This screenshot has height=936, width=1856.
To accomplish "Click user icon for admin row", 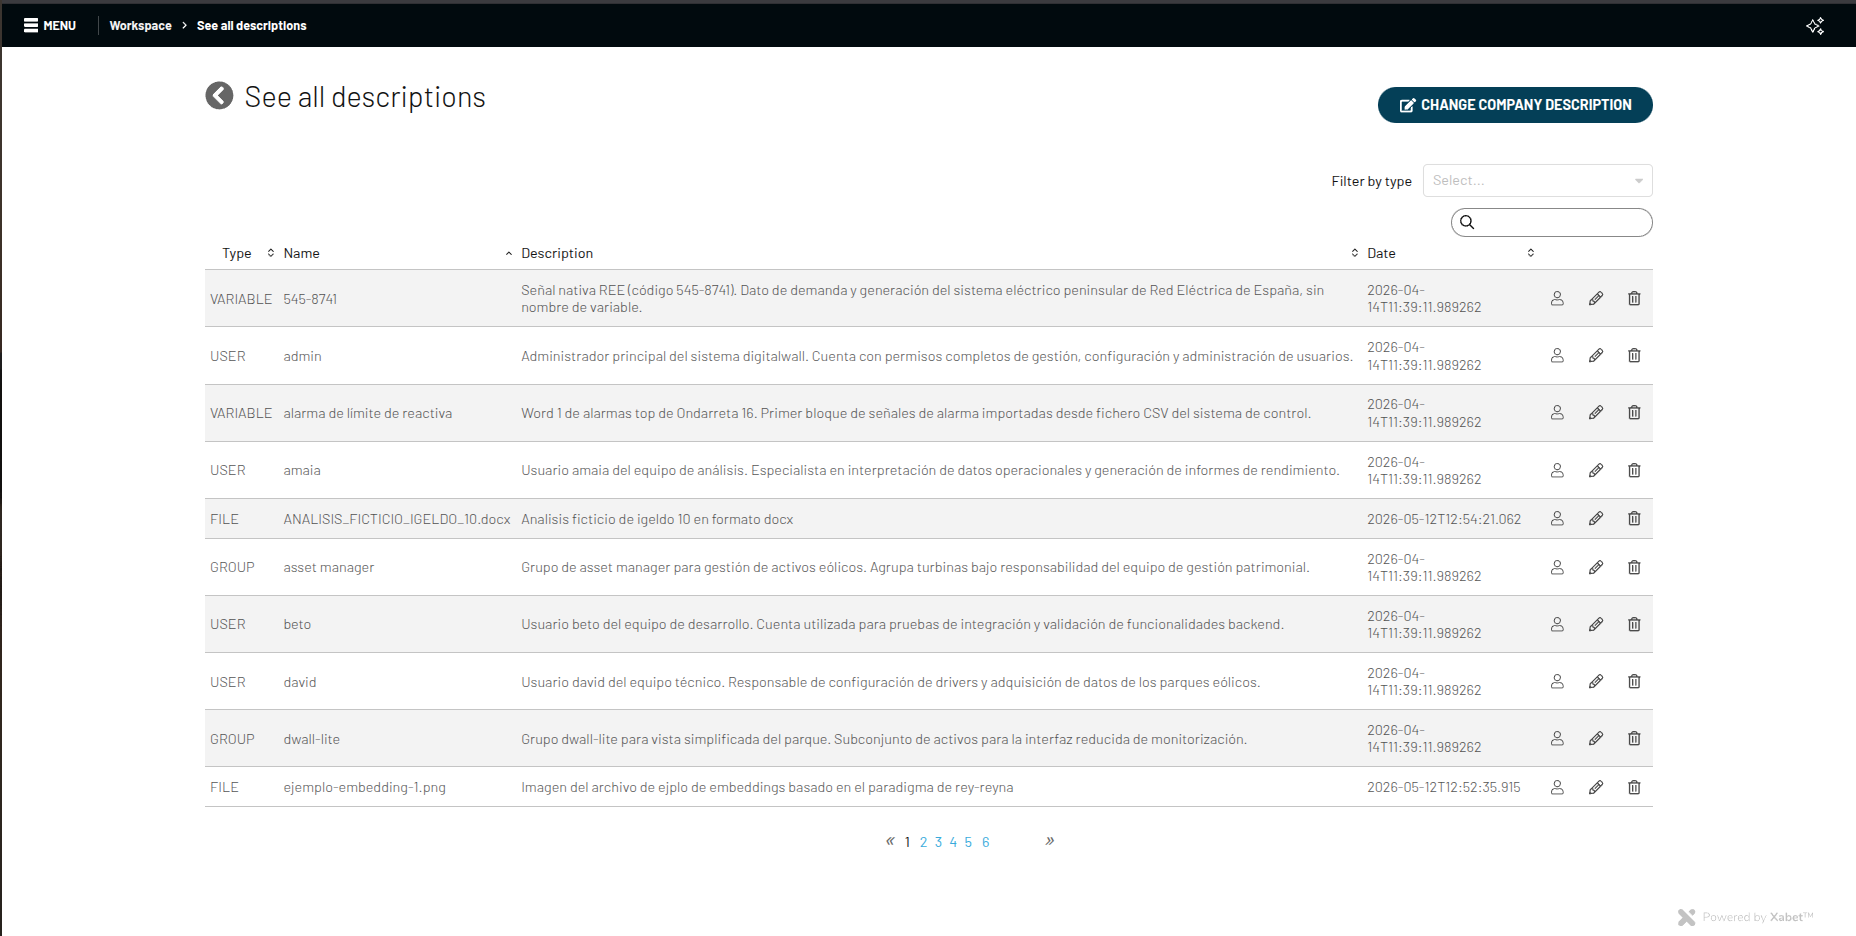I will pos(1557,355).
